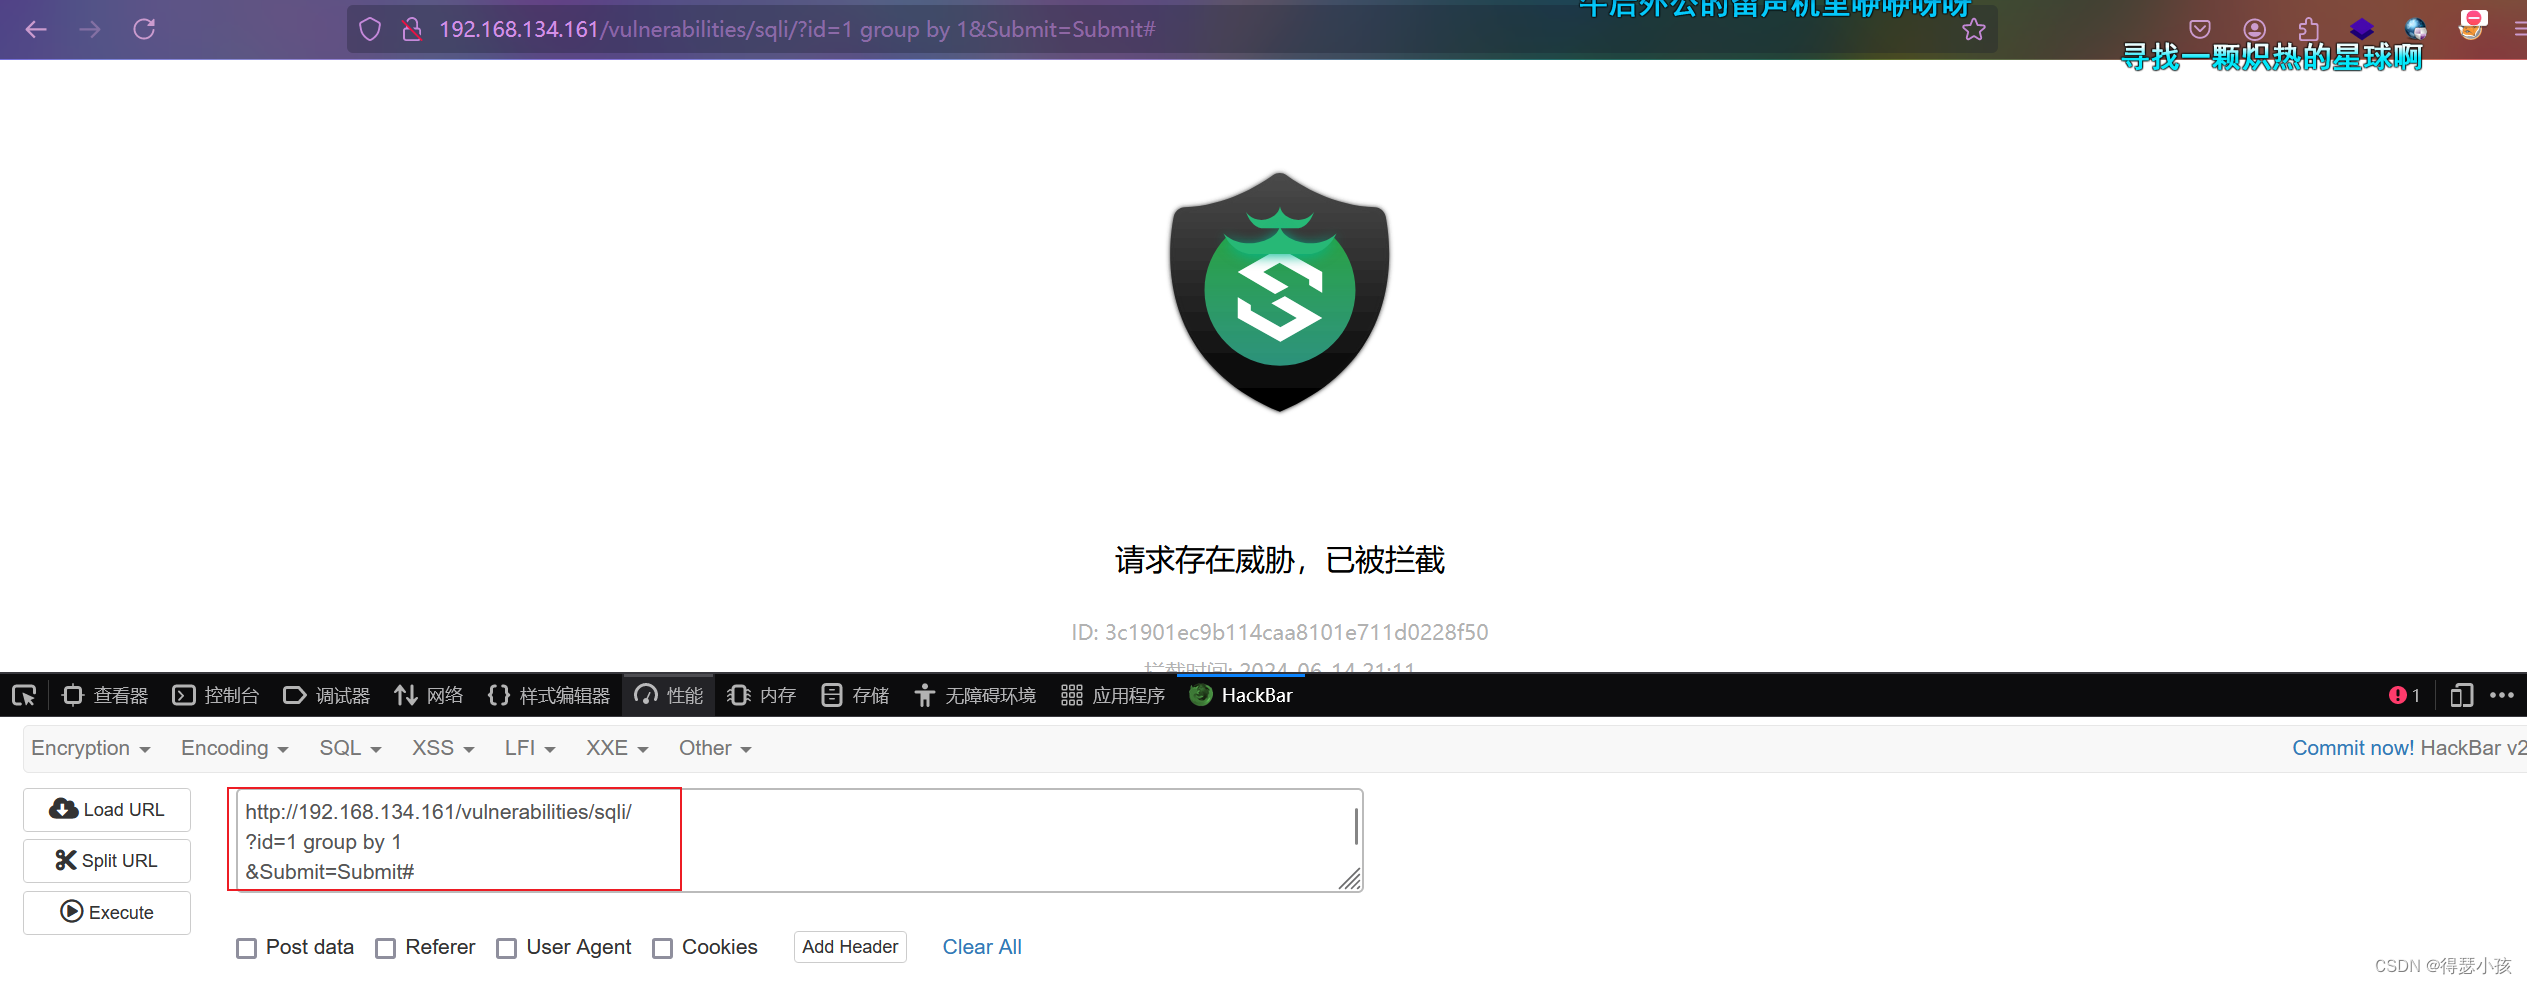Screen dimensions: 2527x984
Task: Show insecure connection lock info
Action: point(411,29)
